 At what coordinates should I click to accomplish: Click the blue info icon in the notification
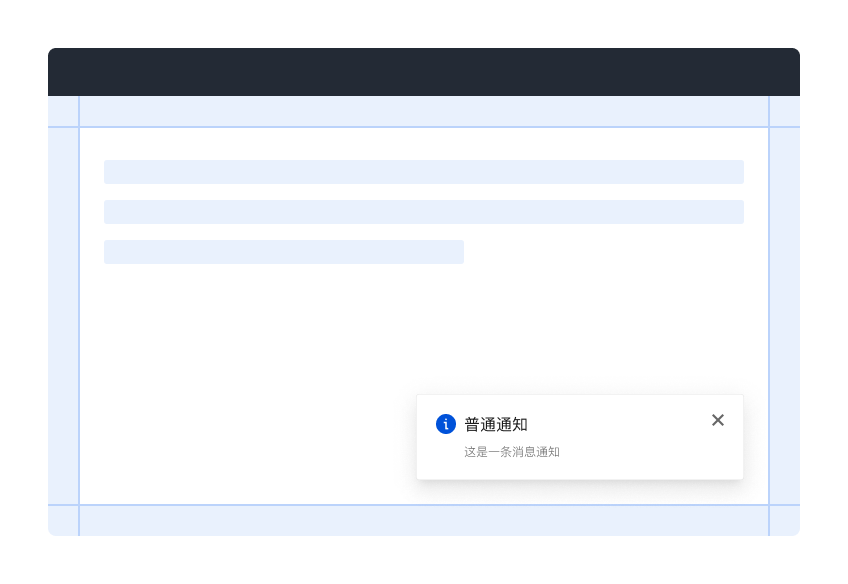[x=446, y=424]
